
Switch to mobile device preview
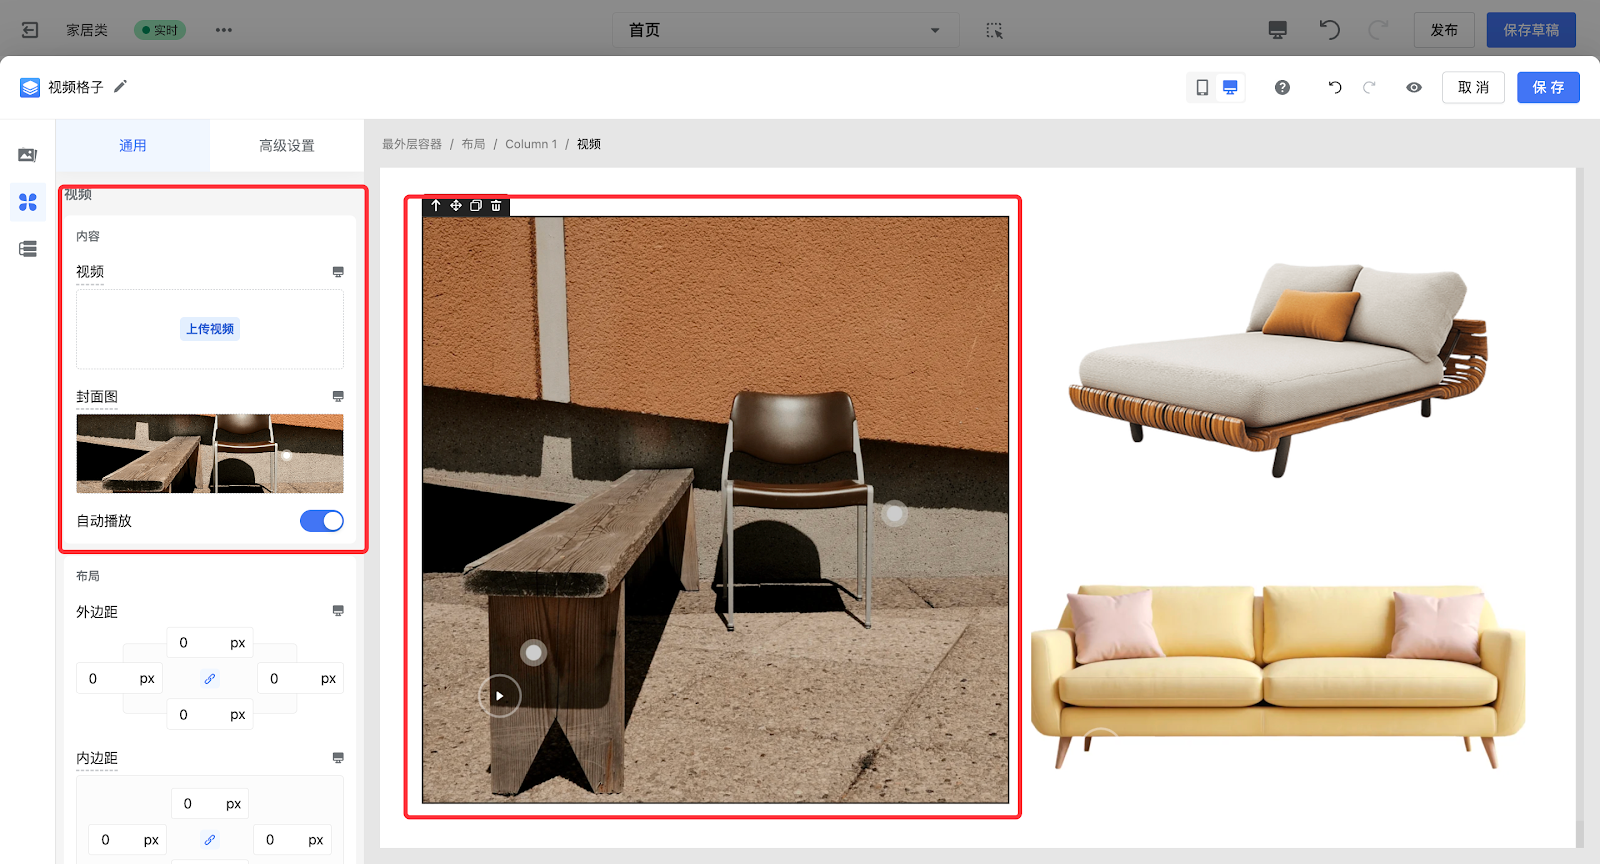[x=1202, y=88]
